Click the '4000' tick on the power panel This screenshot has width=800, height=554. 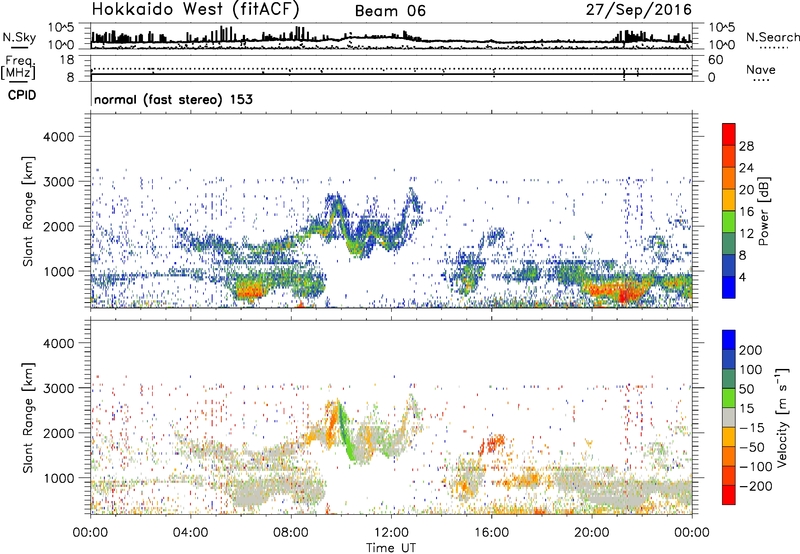point(59,137)
